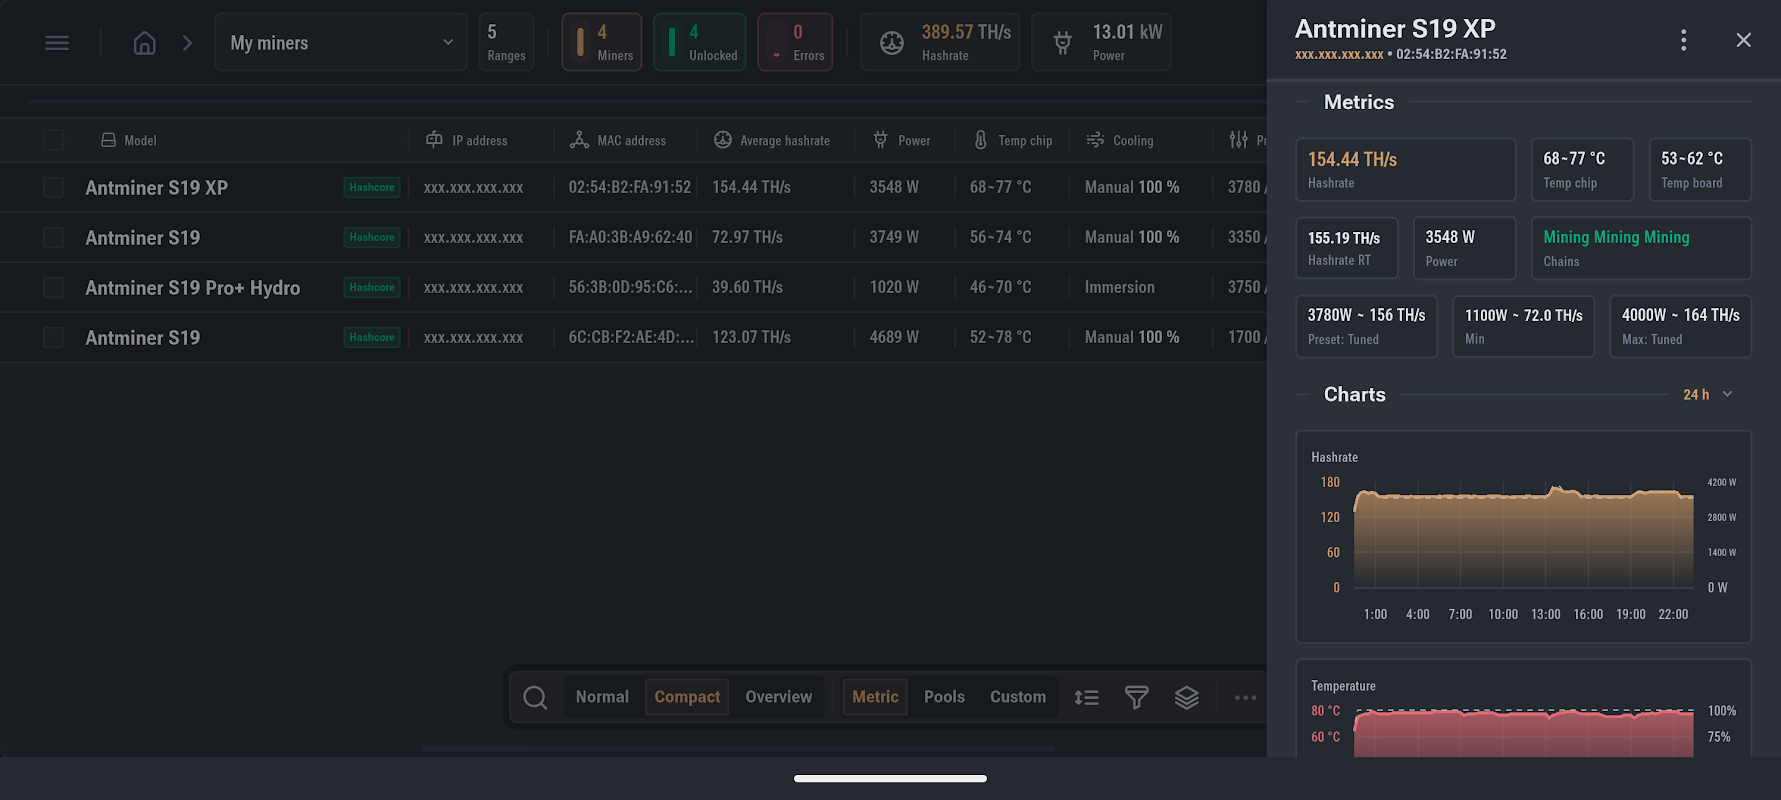The height and width of the screenshot is (800, 1781).
Task: Click the 4 Miners stat card
Action: [x=602, y=43]
